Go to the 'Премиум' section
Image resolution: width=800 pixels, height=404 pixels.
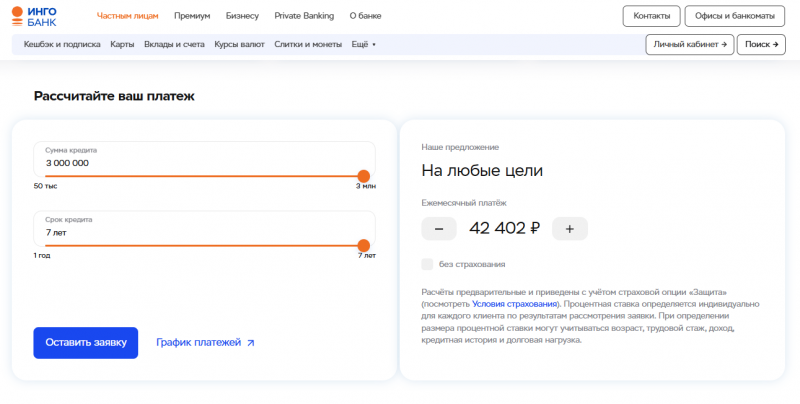tap(191, 16)
